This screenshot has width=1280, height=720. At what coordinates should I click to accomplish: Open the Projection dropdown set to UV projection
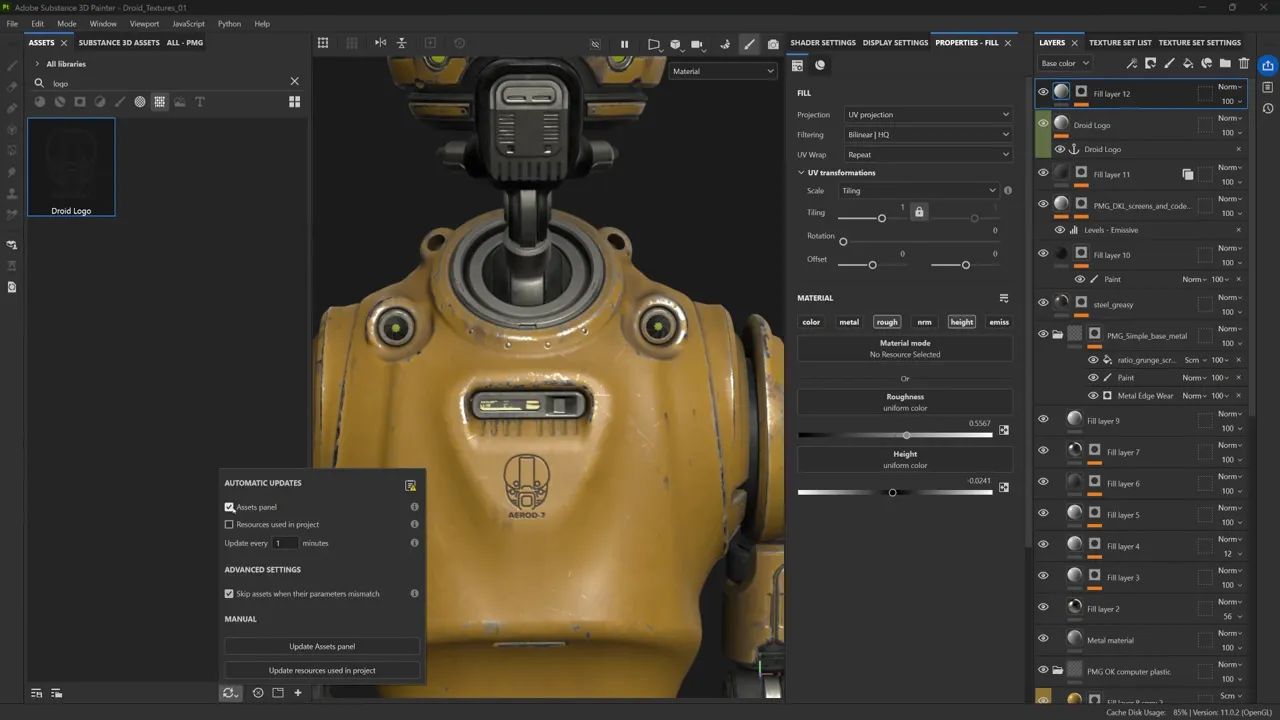[927, 115]
